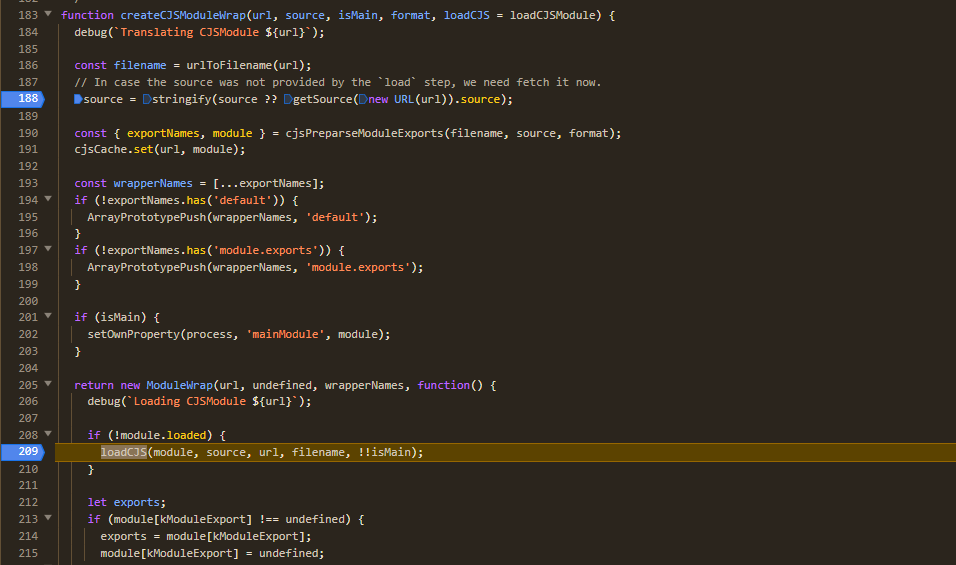Click the inline breakpoint marker before 'source ='

[x=78, y=100]
